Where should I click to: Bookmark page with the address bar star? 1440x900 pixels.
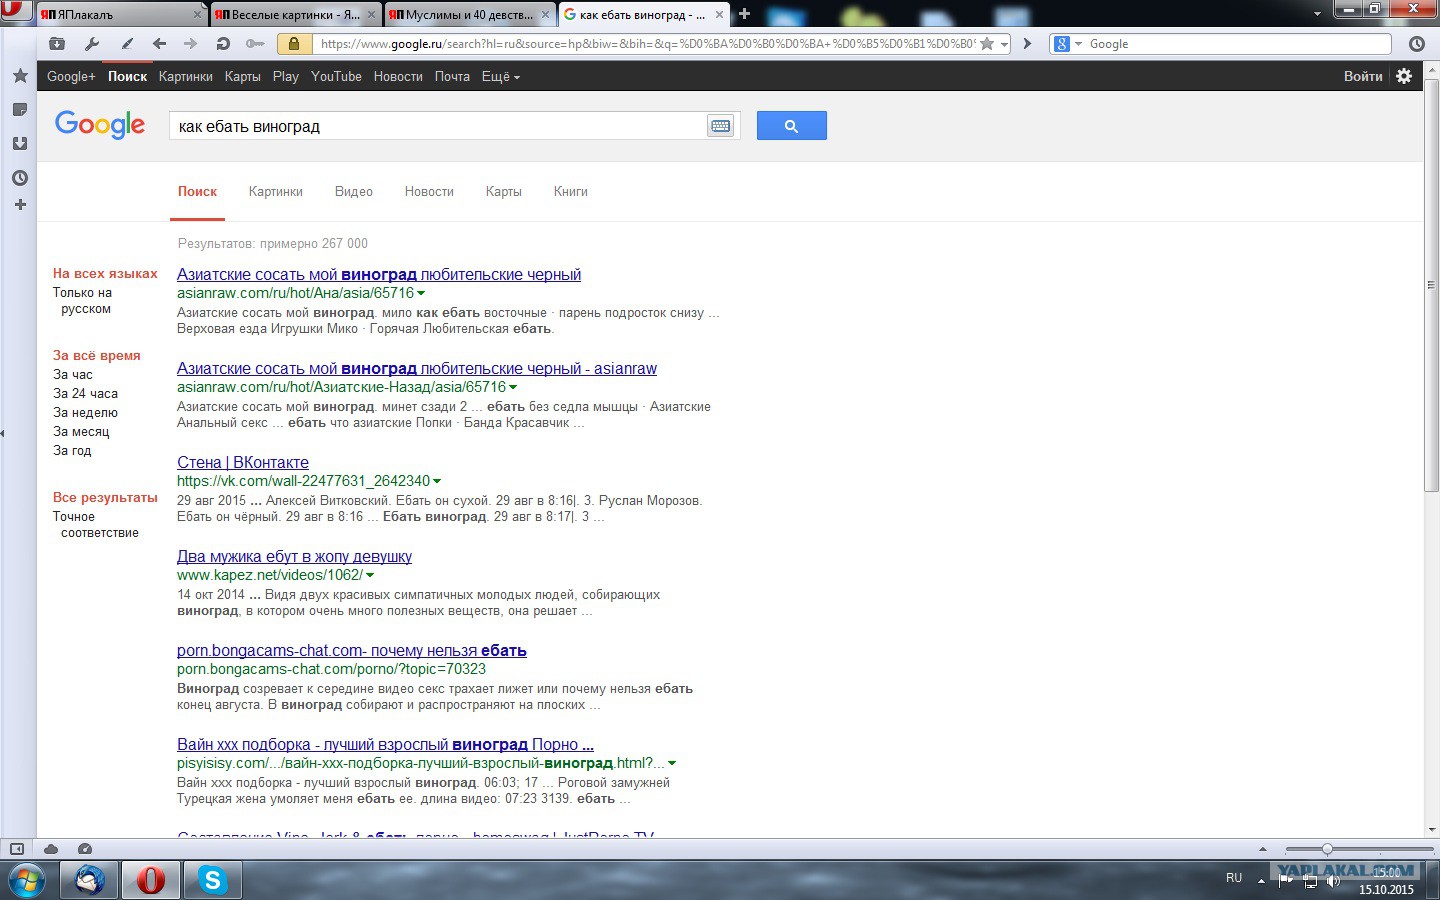987,44
